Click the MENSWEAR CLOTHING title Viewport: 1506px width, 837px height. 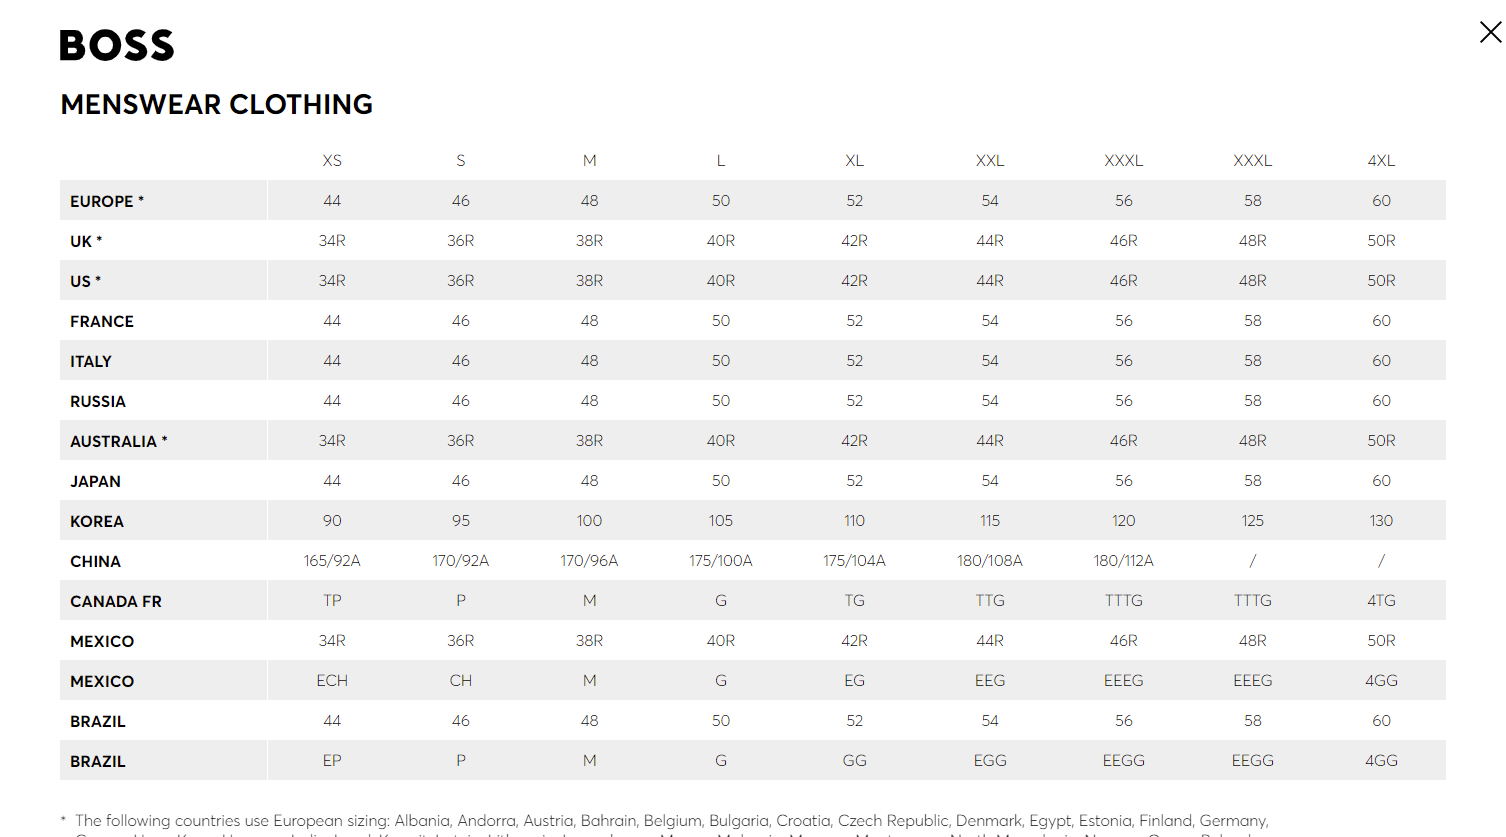tap(216, 104)
